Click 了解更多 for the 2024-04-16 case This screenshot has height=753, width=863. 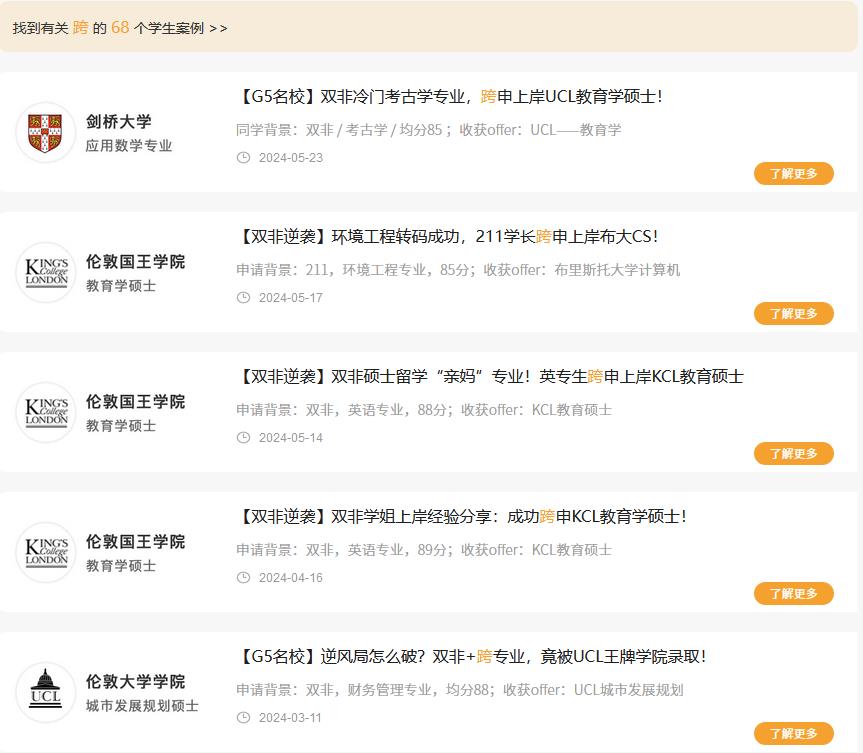click(793, 594)
